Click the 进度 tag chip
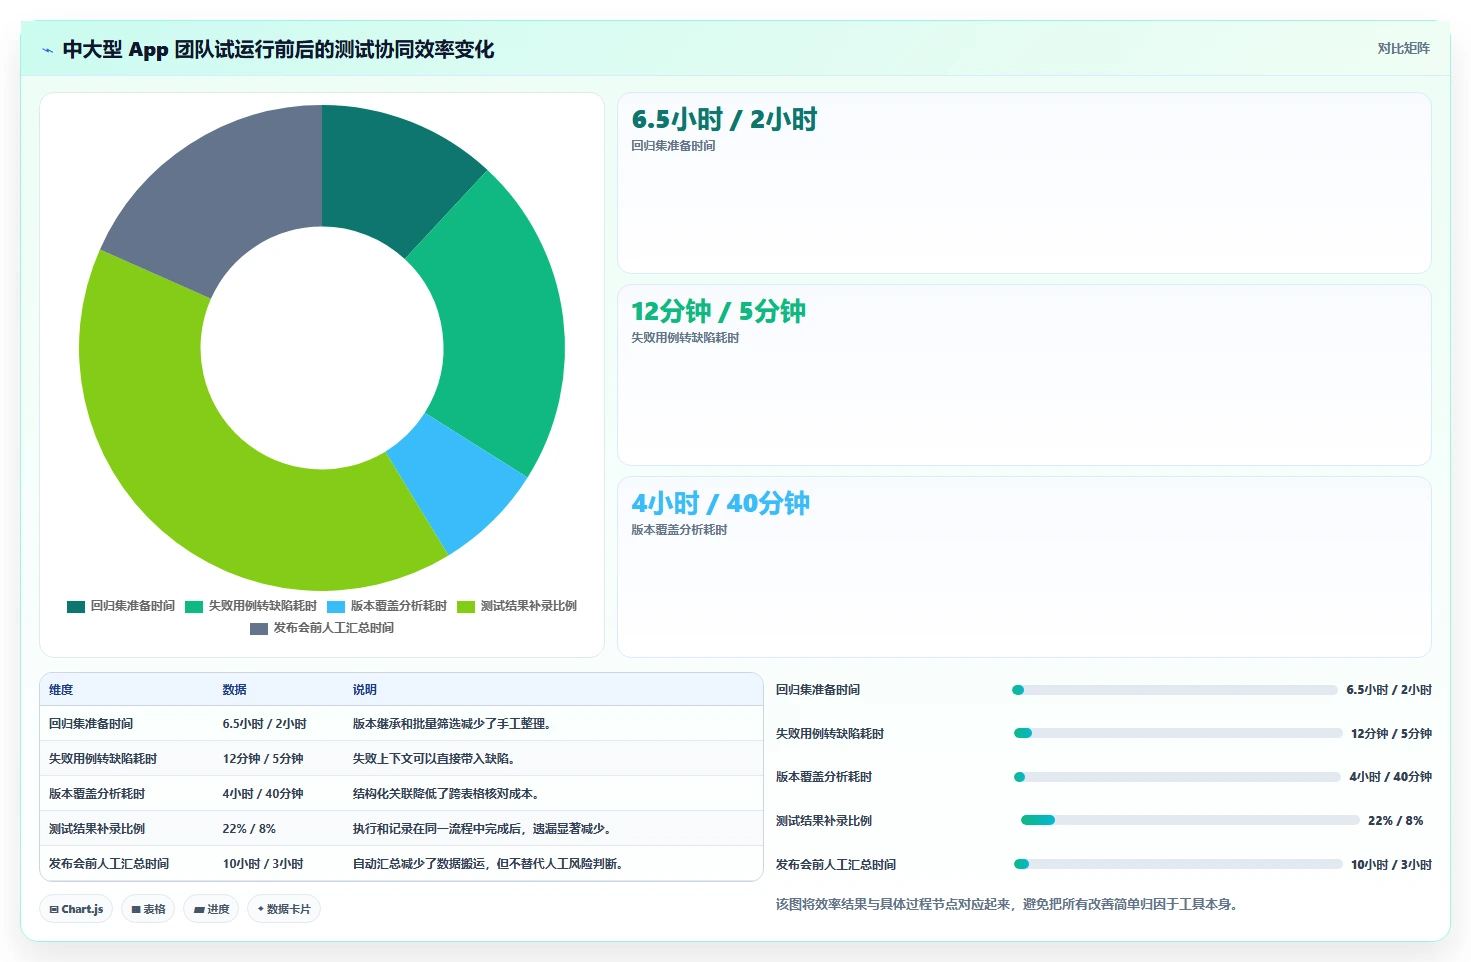 (211, 909)
